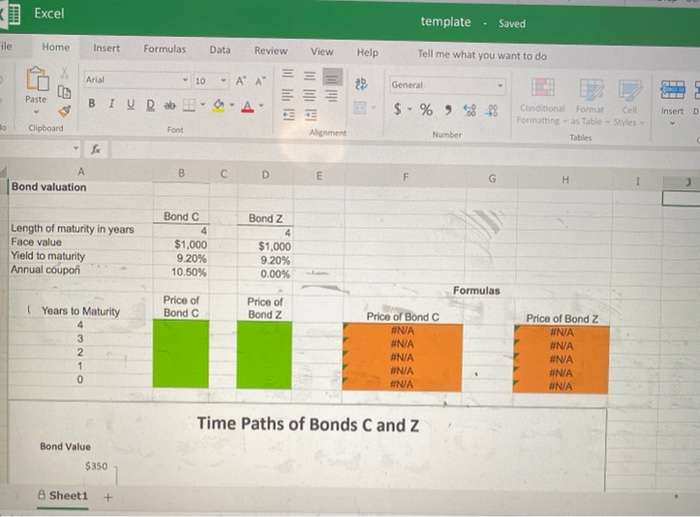Select the Format Painter brush icon
This screenshot has height=517, width=700.
click(65, 110)
